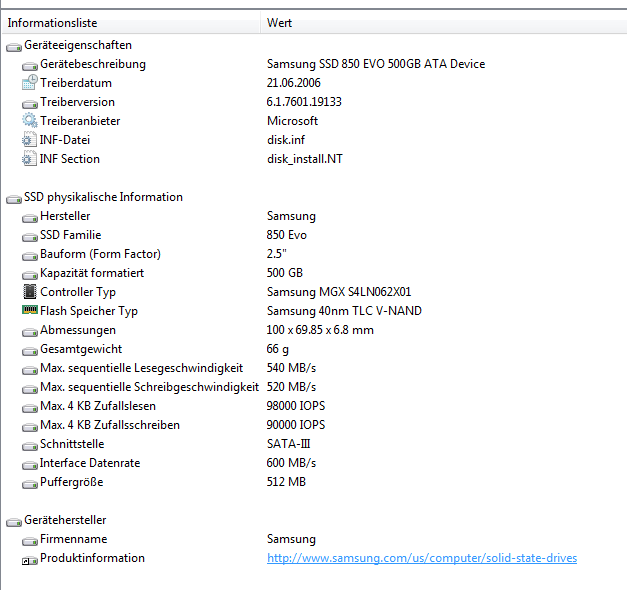Click the file icon beside INF-Datei
This screenshot has width=627, height=590.
[29, 139]
